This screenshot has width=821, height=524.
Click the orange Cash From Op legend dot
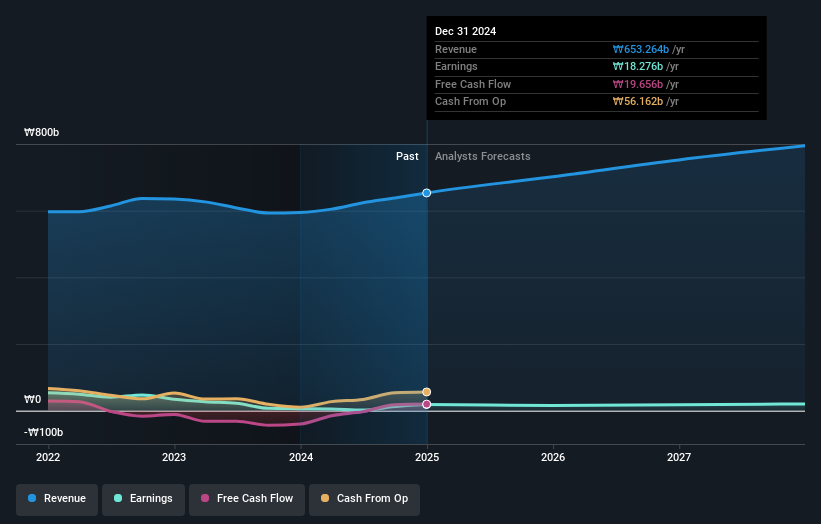(325, 498)
